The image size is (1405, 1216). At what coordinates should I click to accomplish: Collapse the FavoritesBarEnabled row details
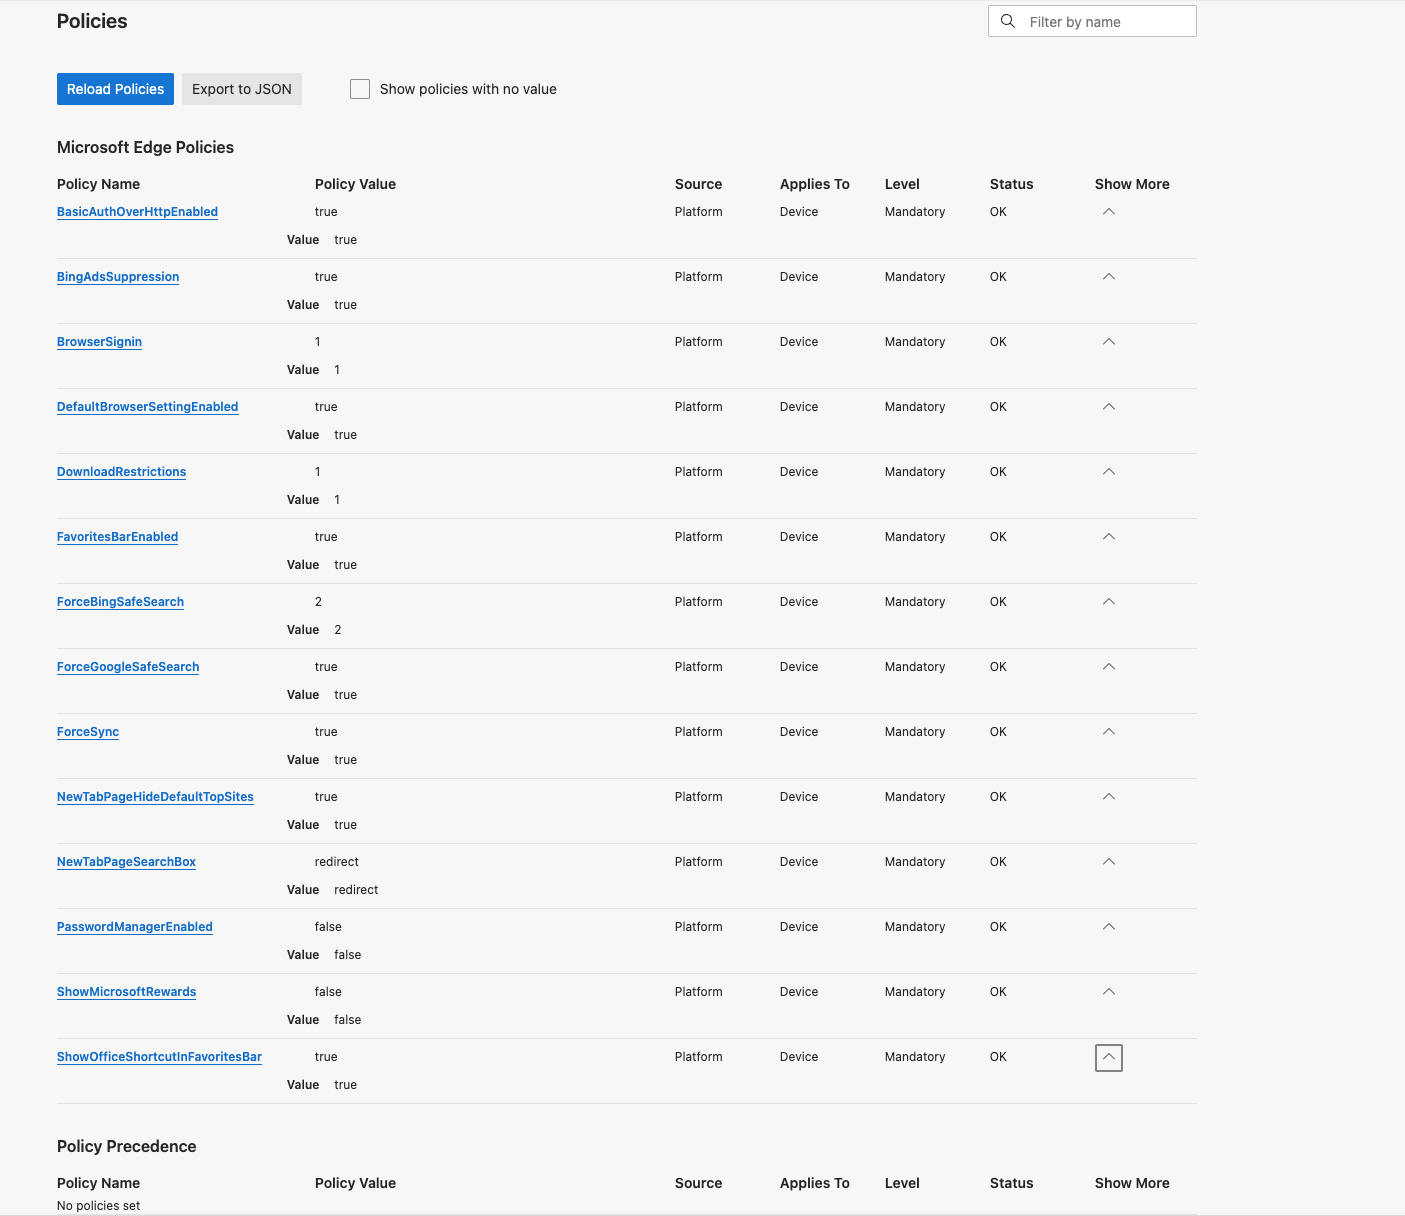pos(1108,537)
